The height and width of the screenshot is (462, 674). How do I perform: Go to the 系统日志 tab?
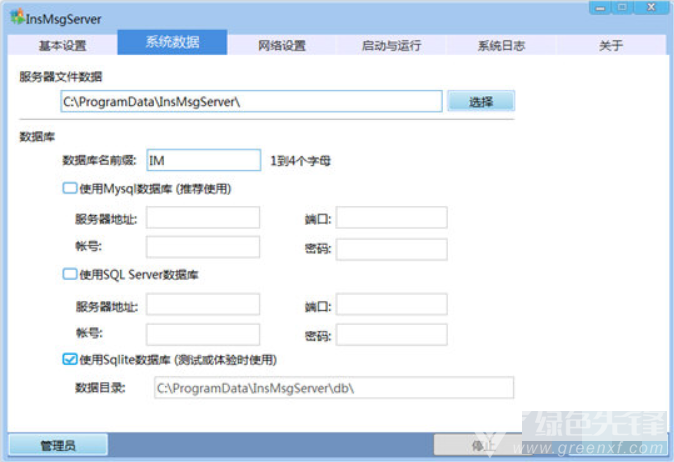pos(501,45)
